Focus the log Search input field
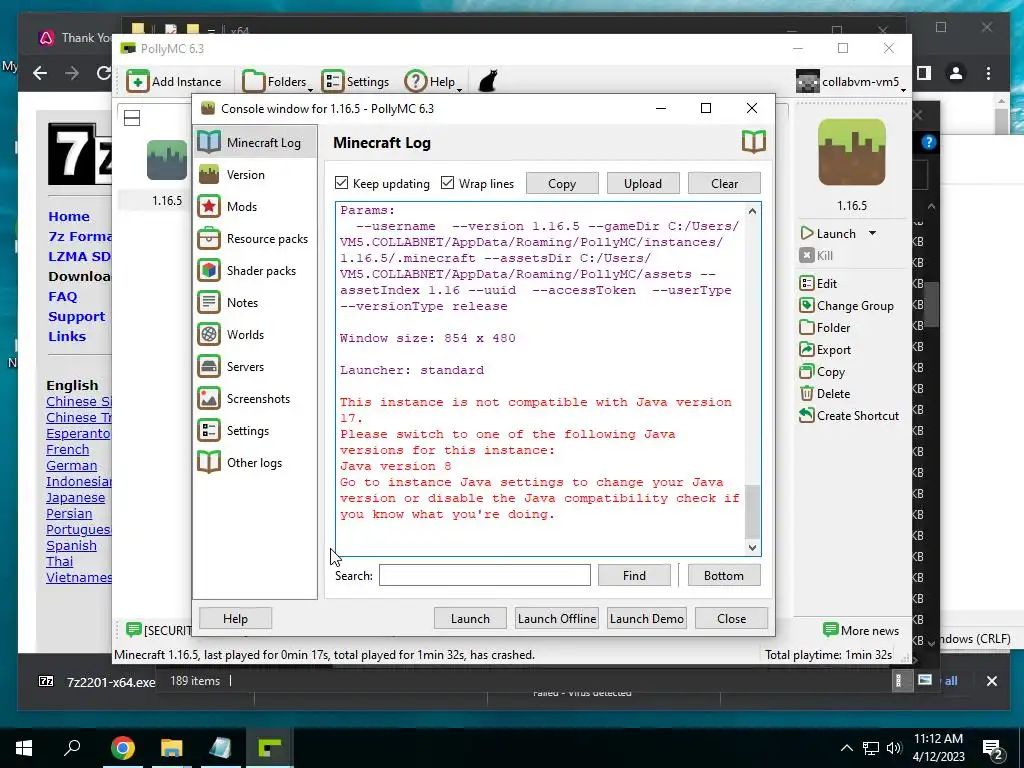Screen dimensions: 1024x768 485,575
